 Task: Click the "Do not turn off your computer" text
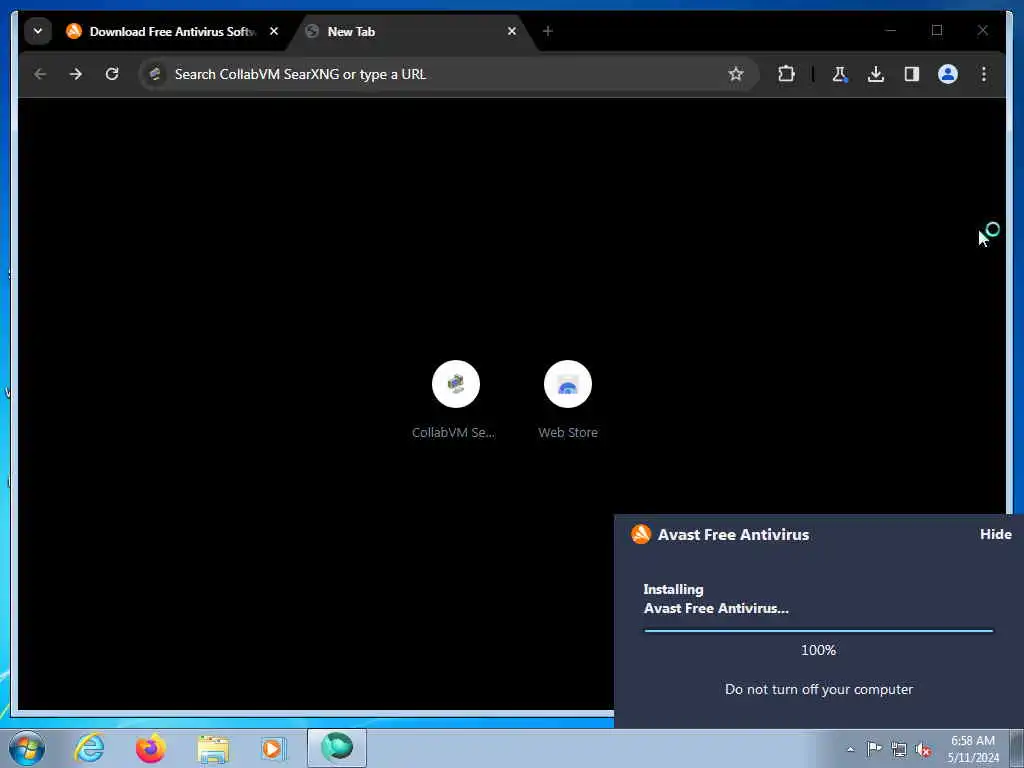[819, 689]
